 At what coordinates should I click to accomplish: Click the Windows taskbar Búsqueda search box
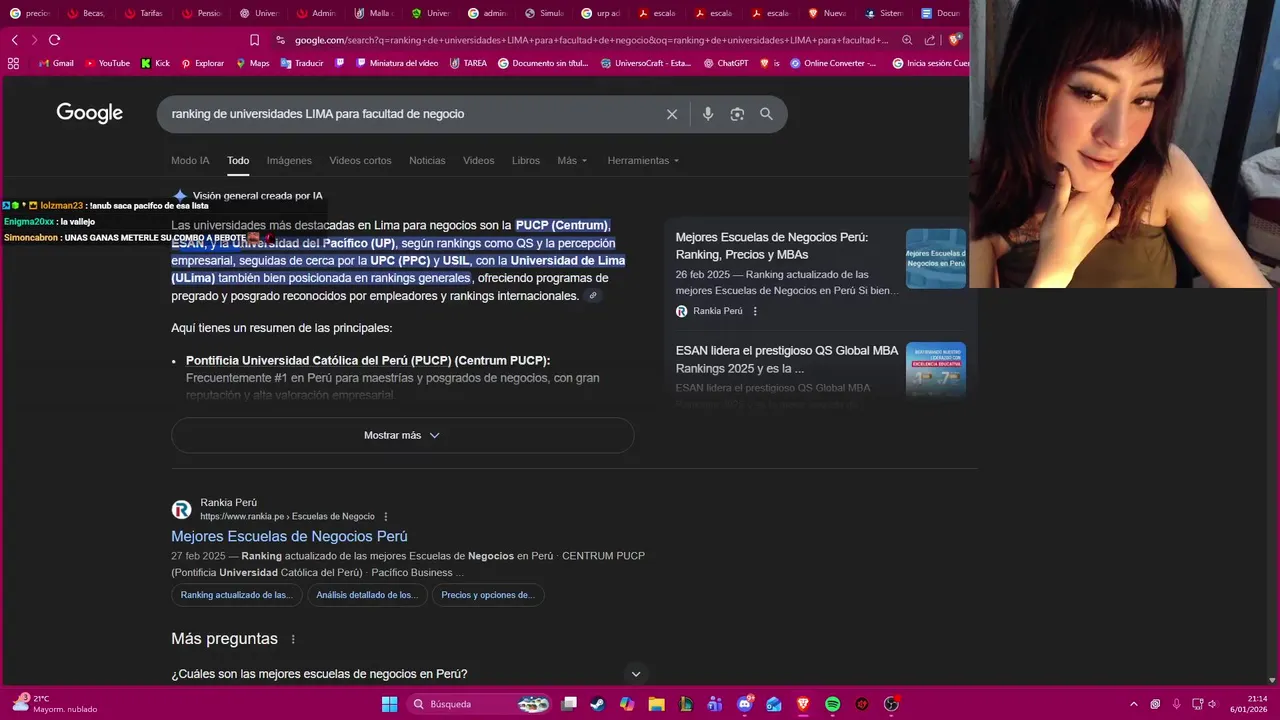click(478, 704)
